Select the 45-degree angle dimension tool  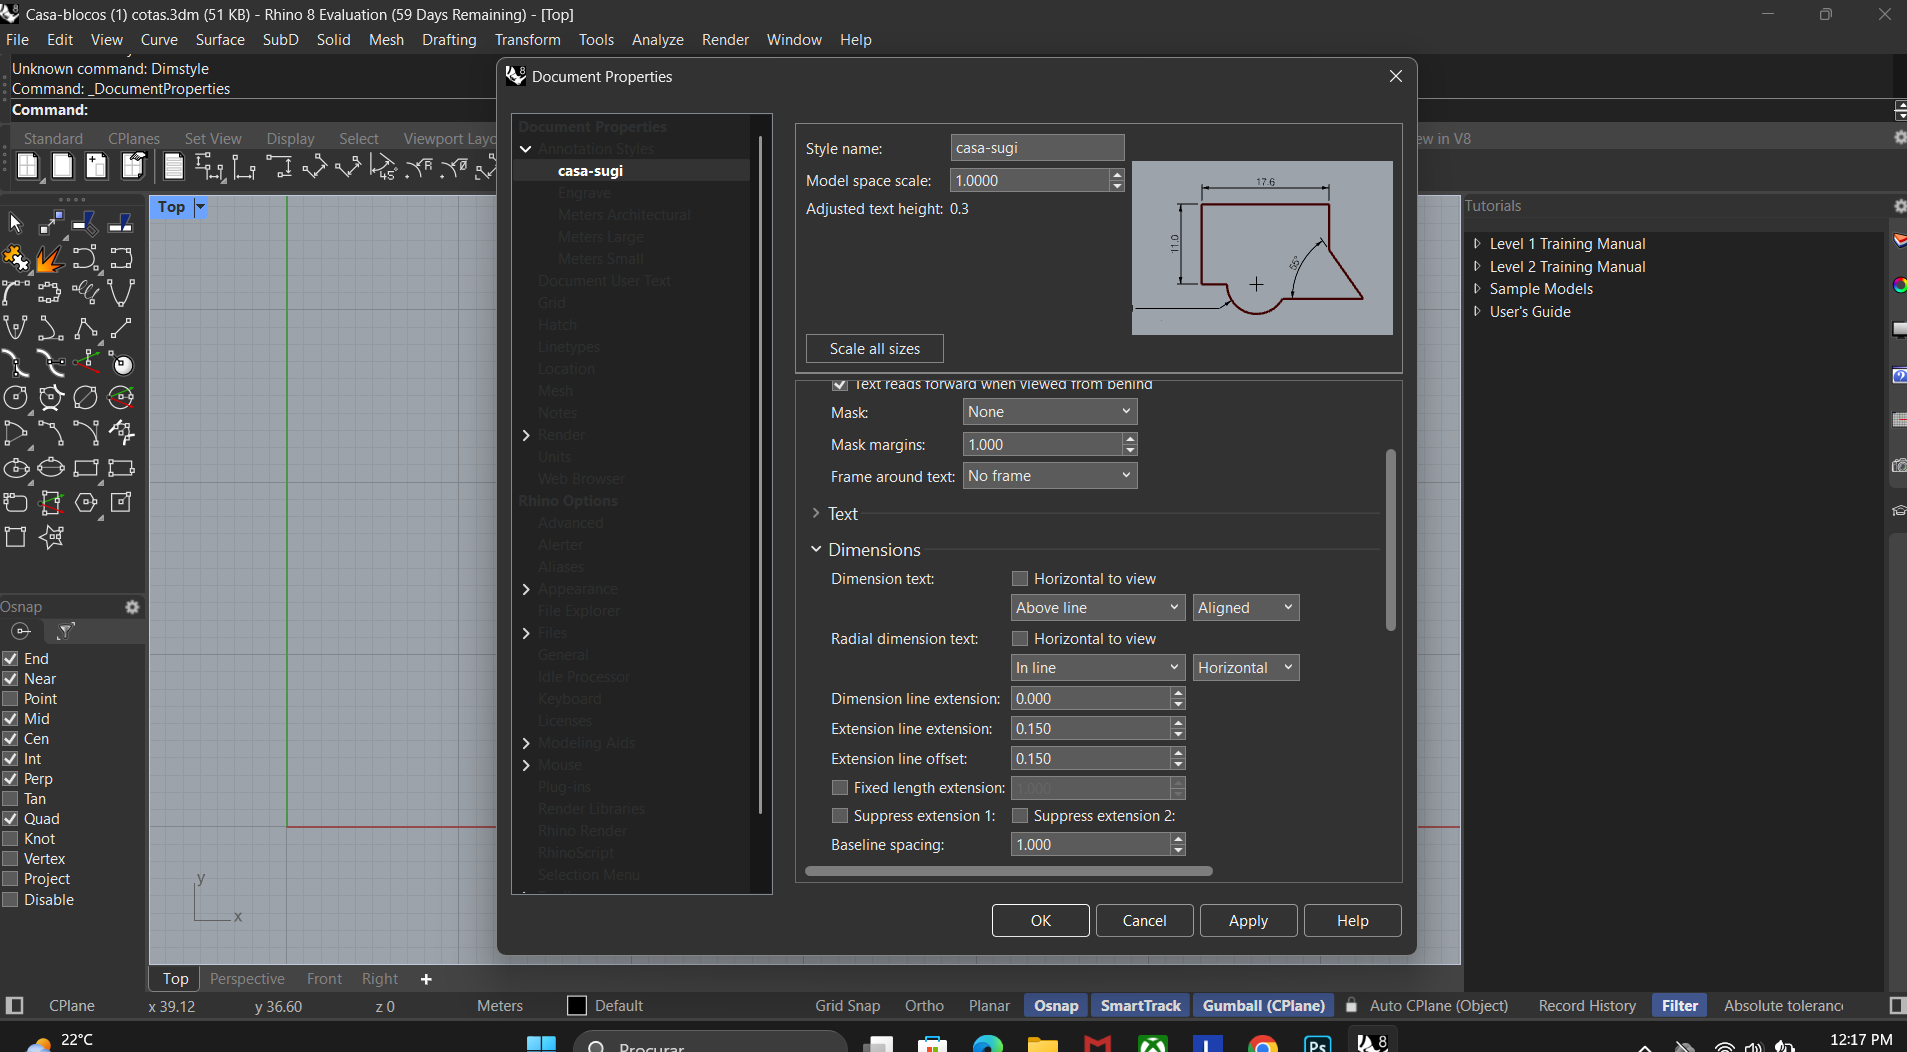pos(382,167)
